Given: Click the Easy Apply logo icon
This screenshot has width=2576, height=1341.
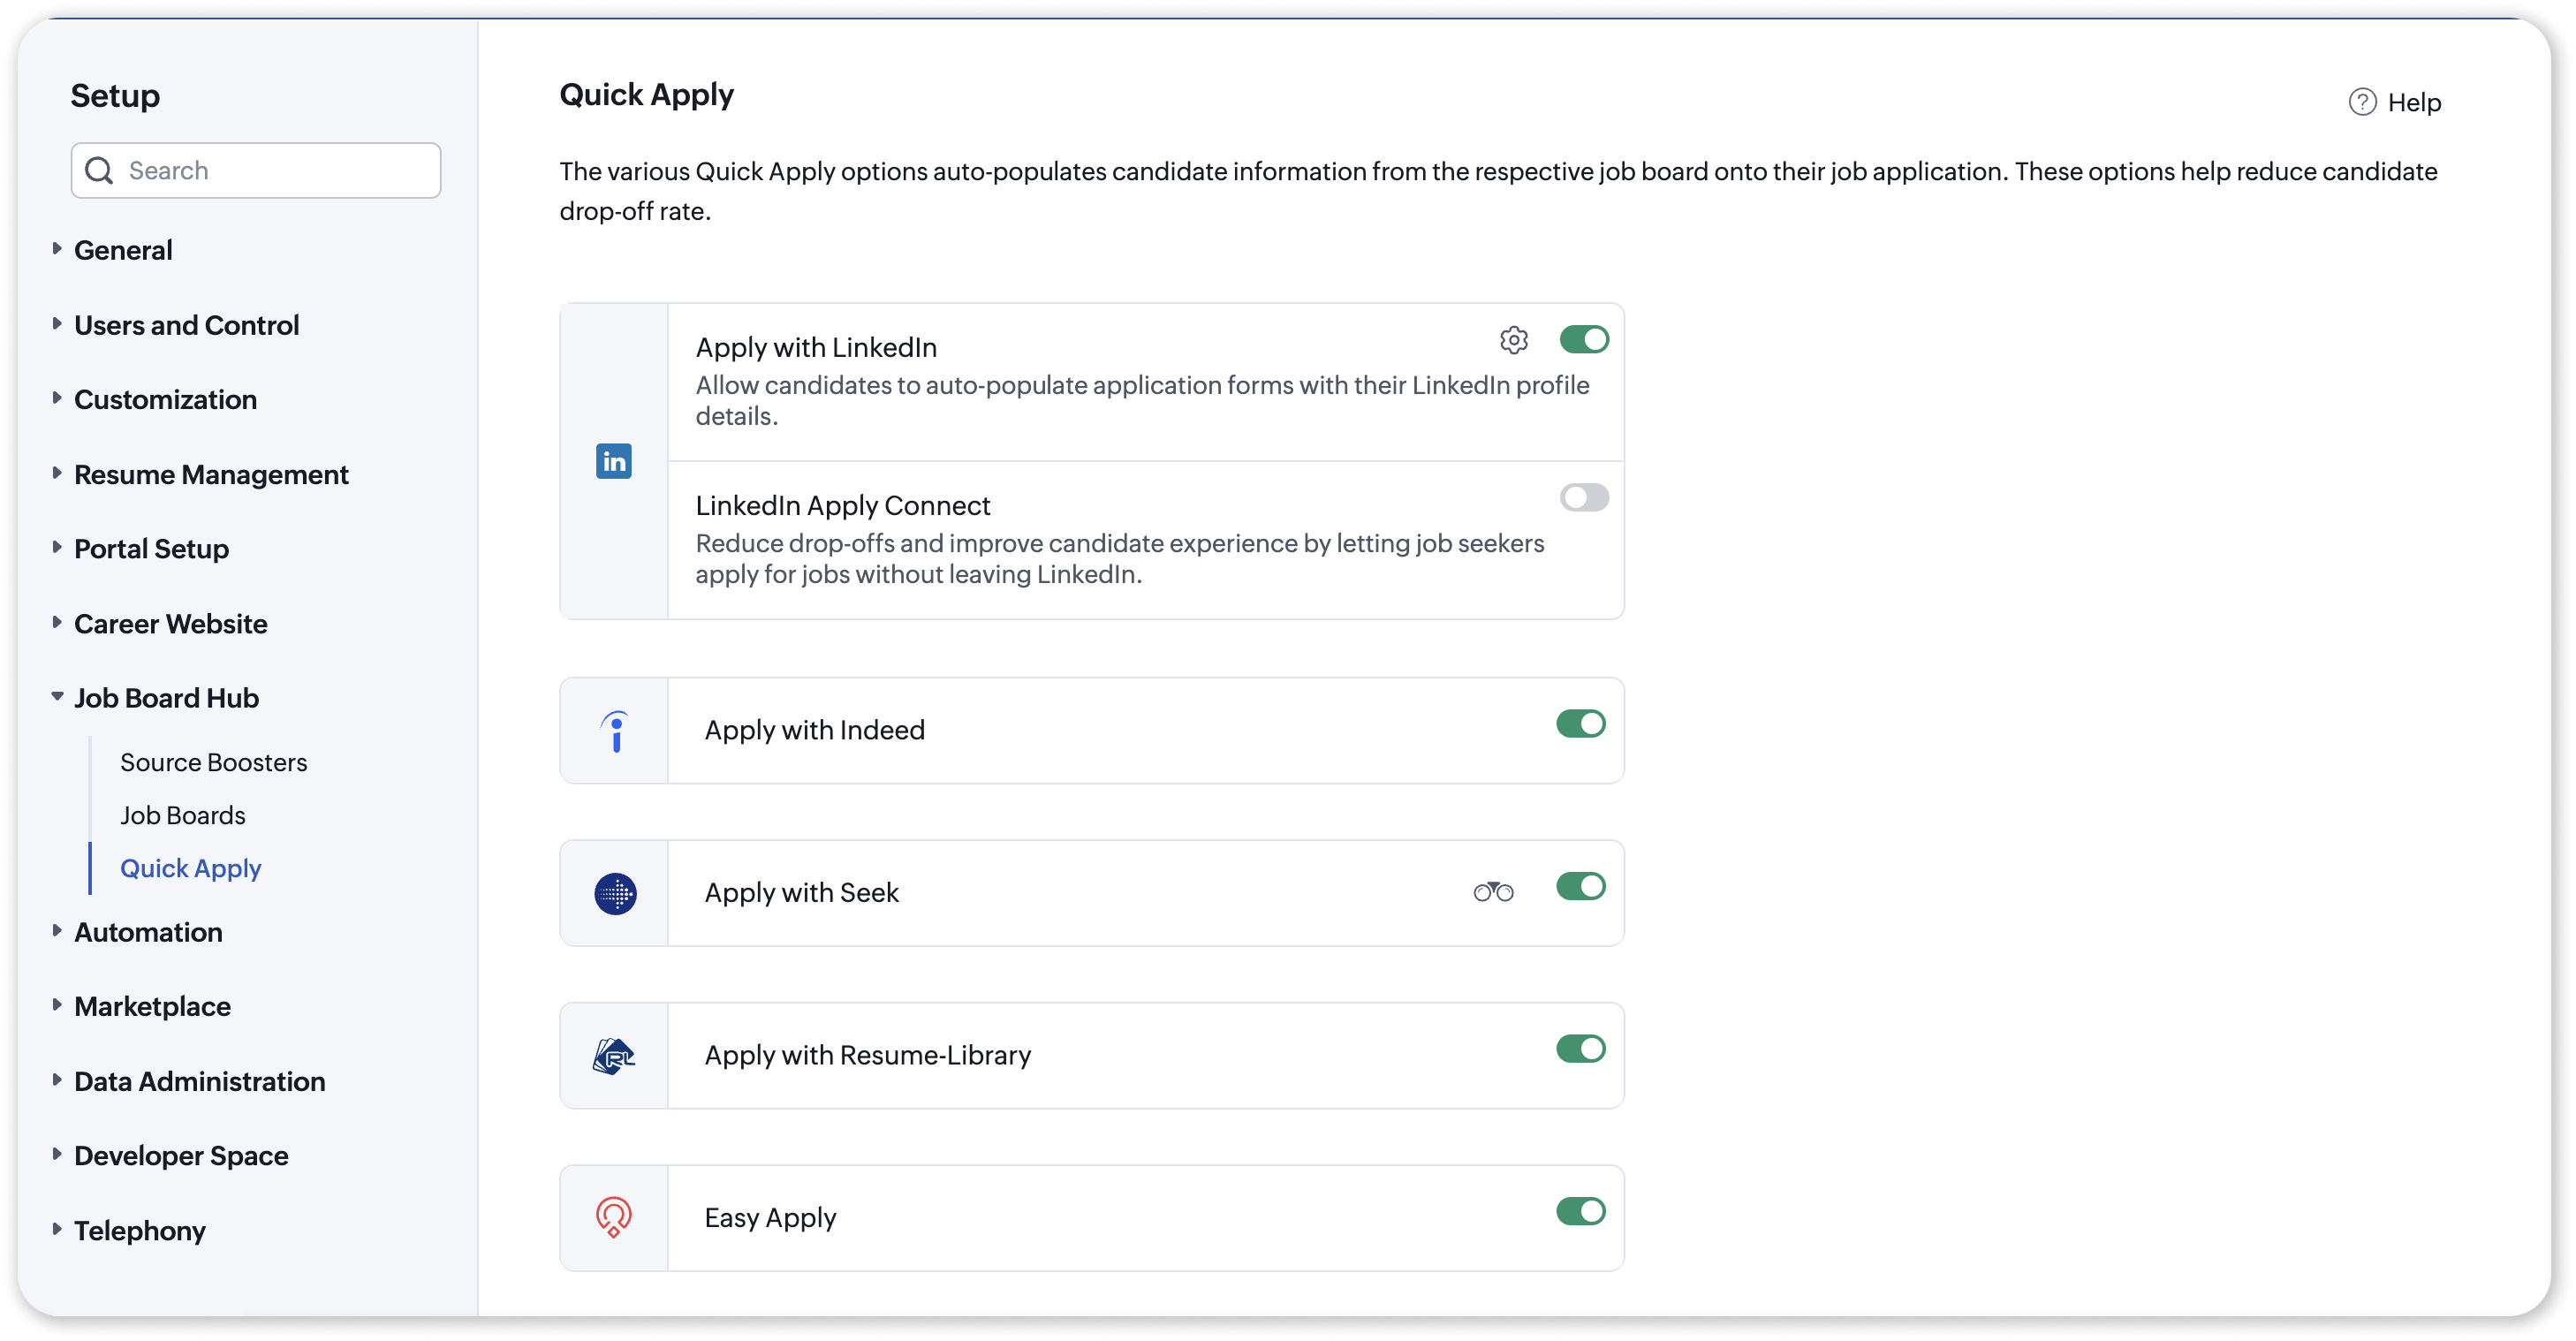Looking at the screenshot, I should 614,1218.
